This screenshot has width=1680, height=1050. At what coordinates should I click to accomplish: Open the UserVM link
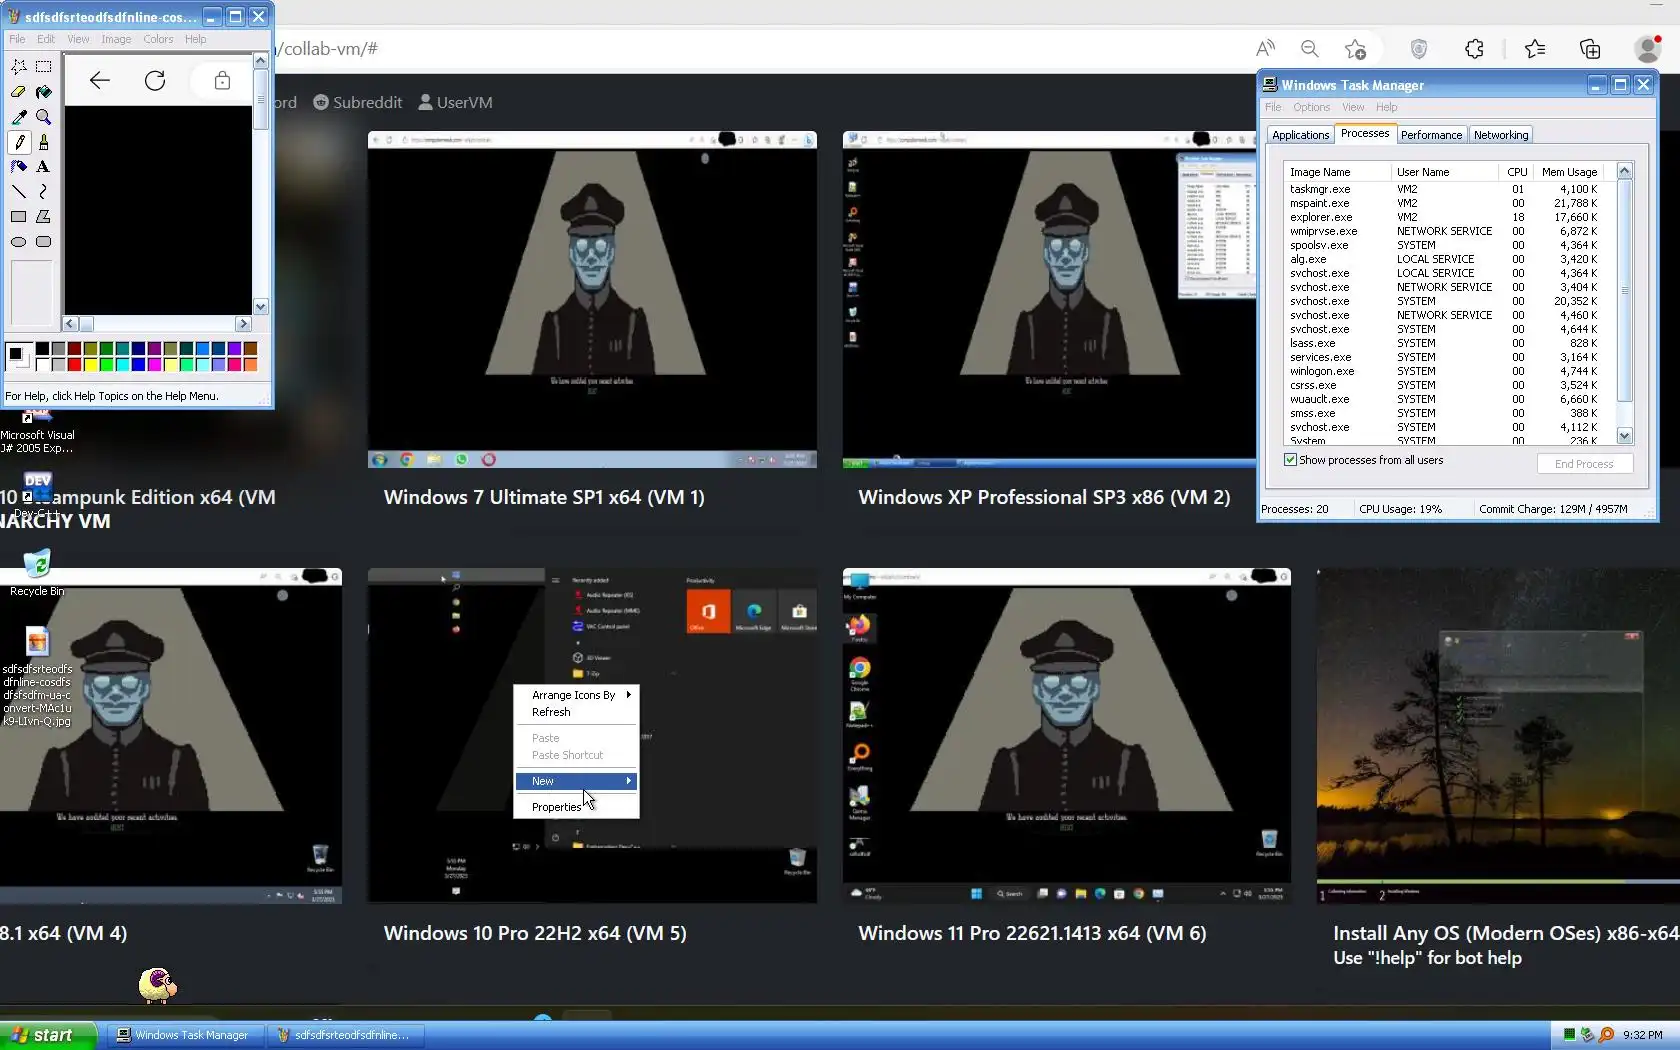(455, 102)
